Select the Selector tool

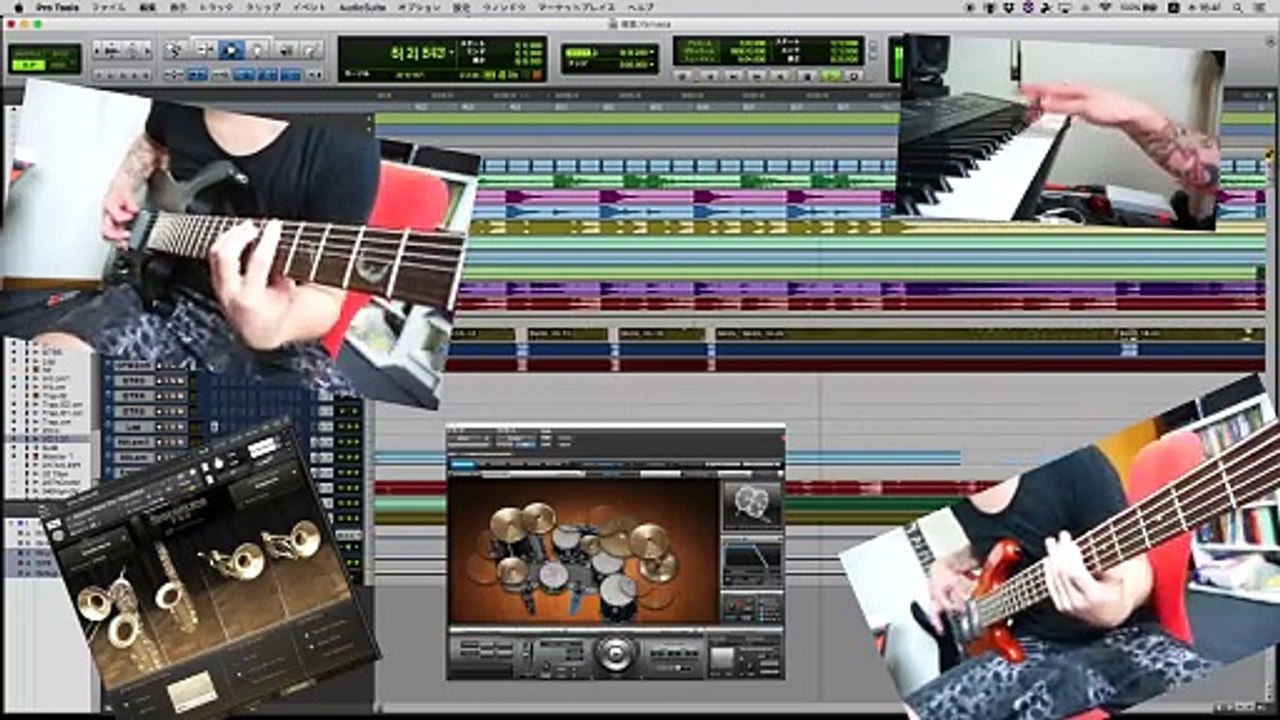231,49
